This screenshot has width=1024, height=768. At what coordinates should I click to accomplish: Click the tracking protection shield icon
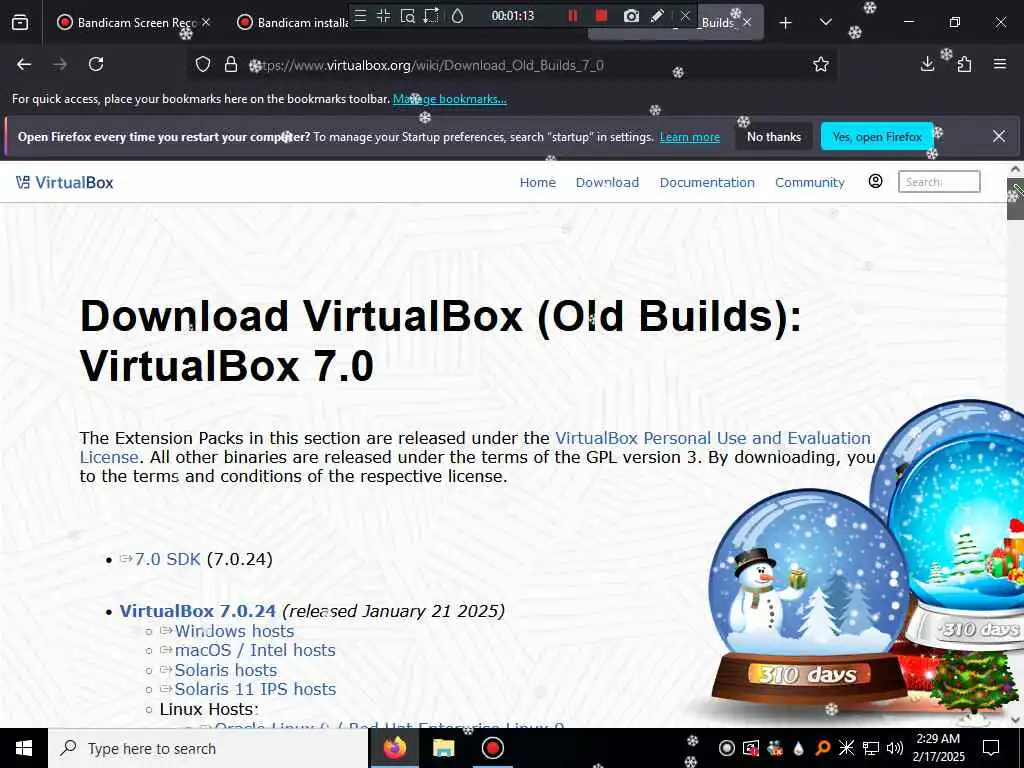pos(203,65)
